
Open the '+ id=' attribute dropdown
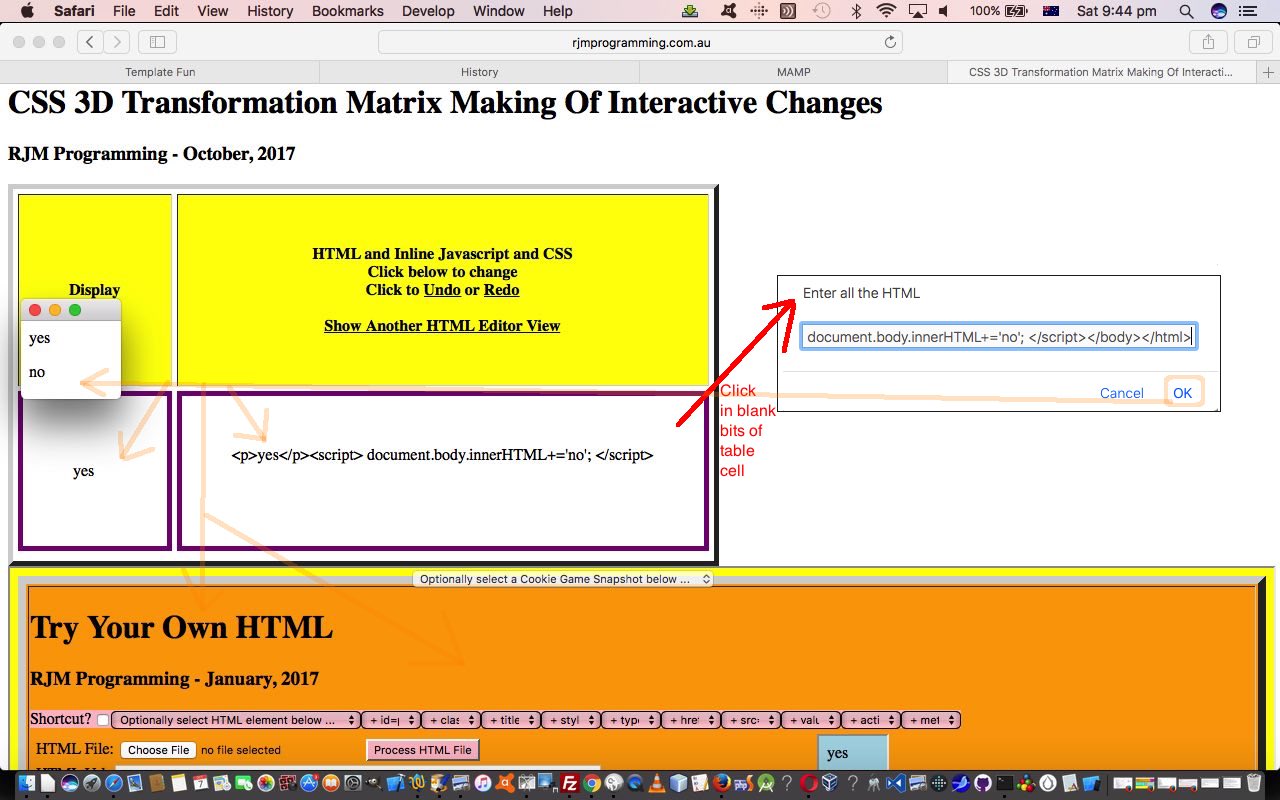click(x=391, y=720)
